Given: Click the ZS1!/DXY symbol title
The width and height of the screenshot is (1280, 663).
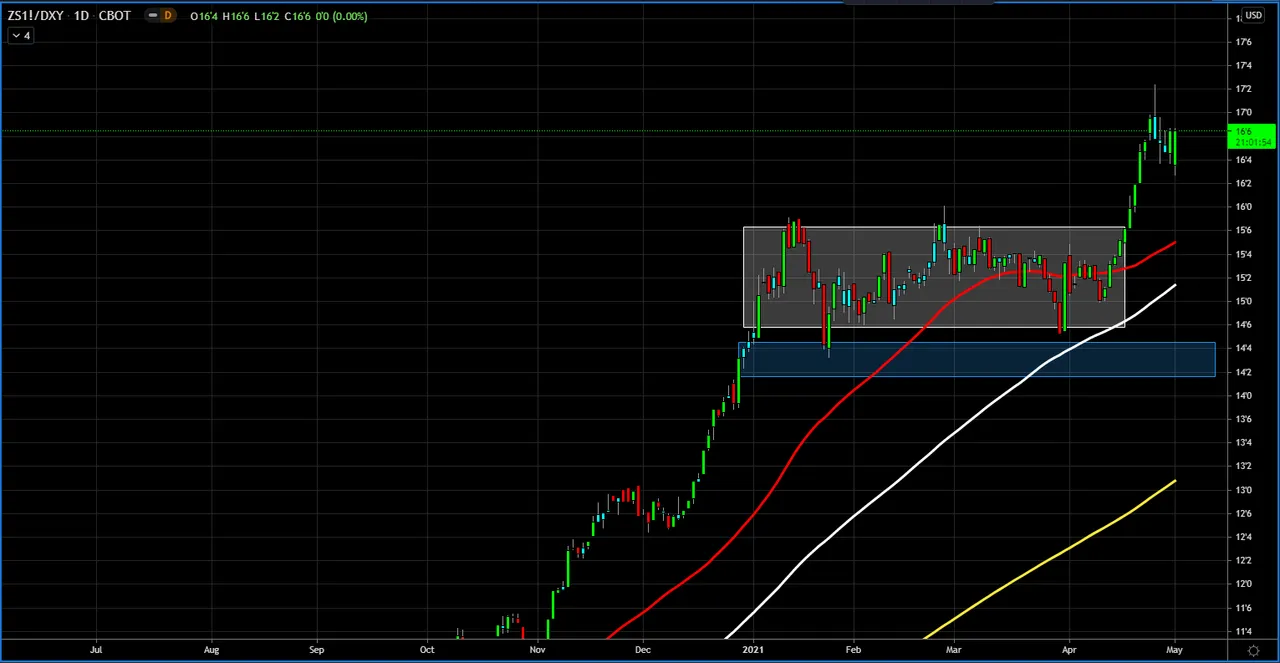Looking at the screenshot, I should click(35, 16).
